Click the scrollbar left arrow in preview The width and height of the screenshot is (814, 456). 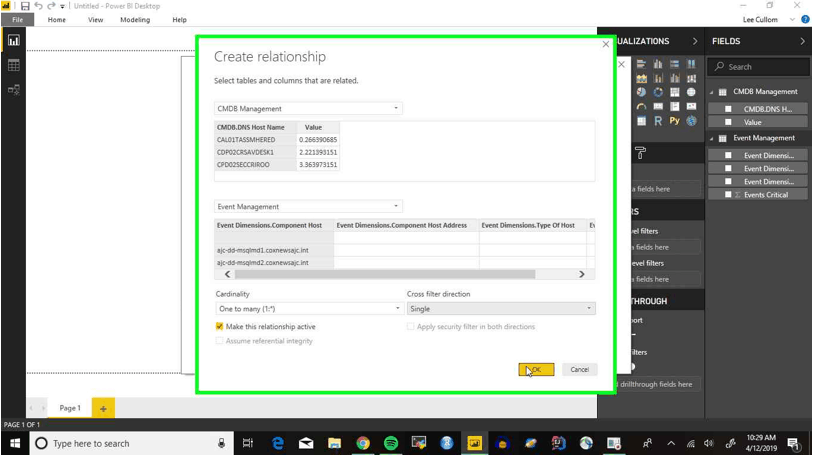[x=227, y=274]
